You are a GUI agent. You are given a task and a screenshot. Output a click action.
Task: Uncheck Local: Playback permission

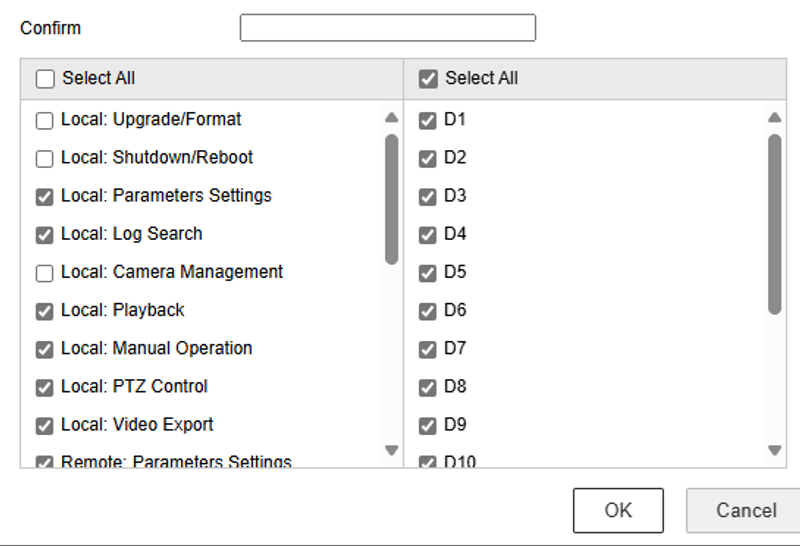tap(44, 311)
